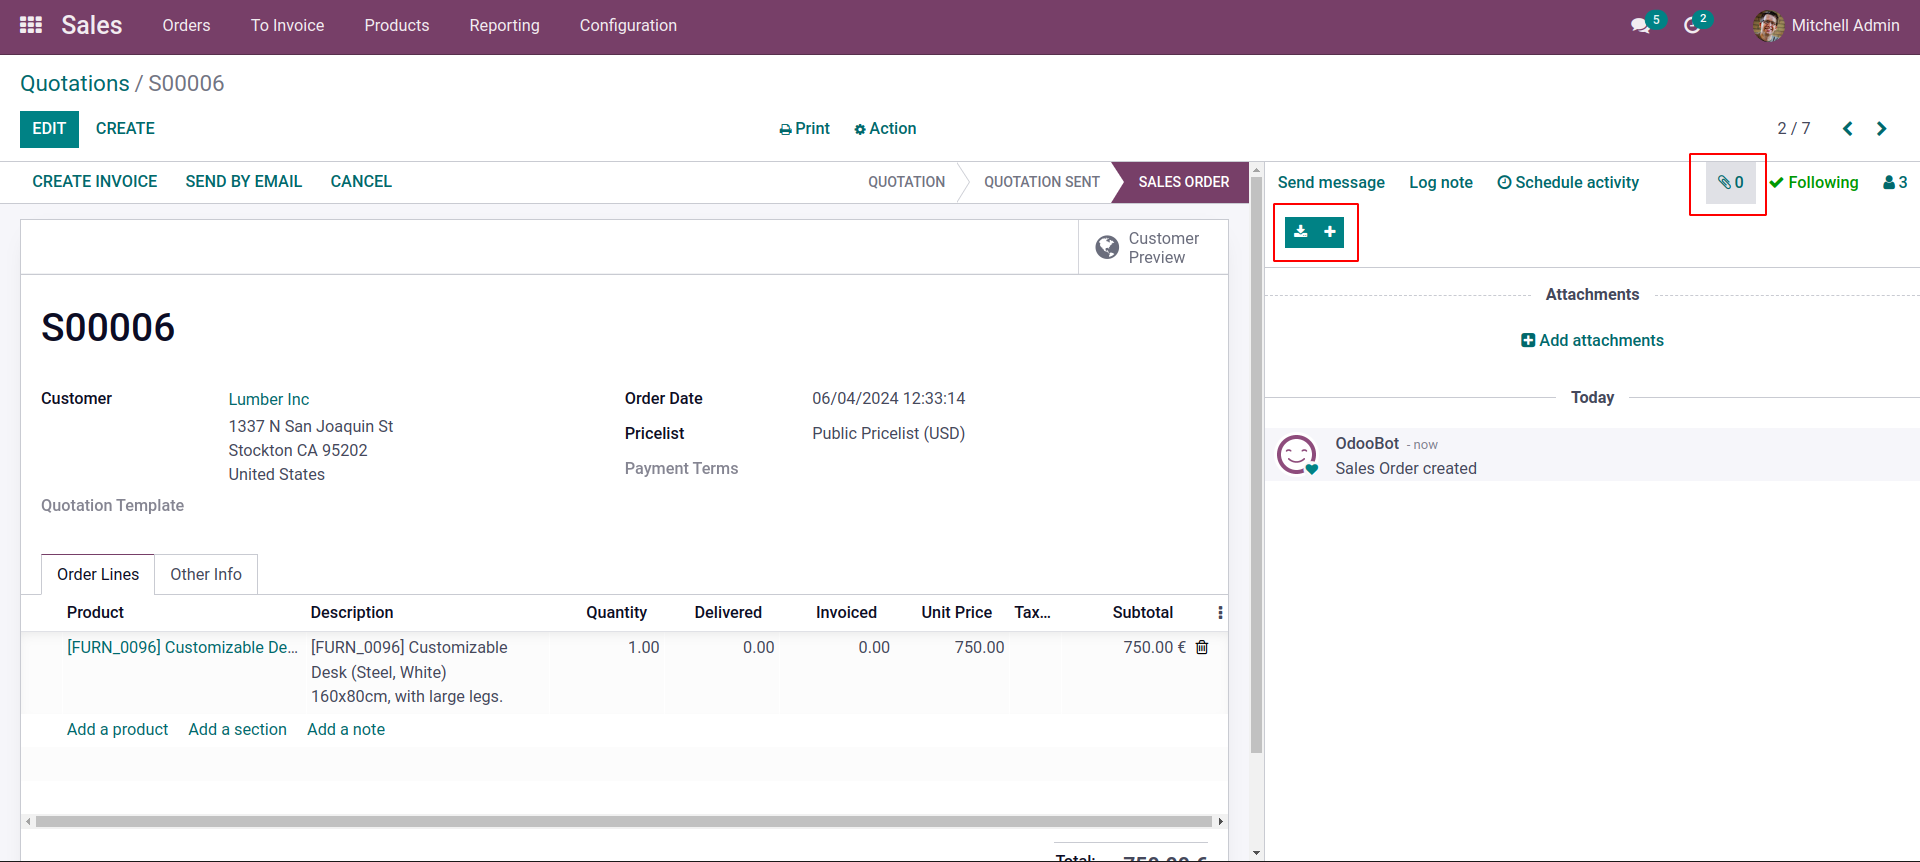Click the download attachments icon
Screen dimensions: 1920x862
1300,232
